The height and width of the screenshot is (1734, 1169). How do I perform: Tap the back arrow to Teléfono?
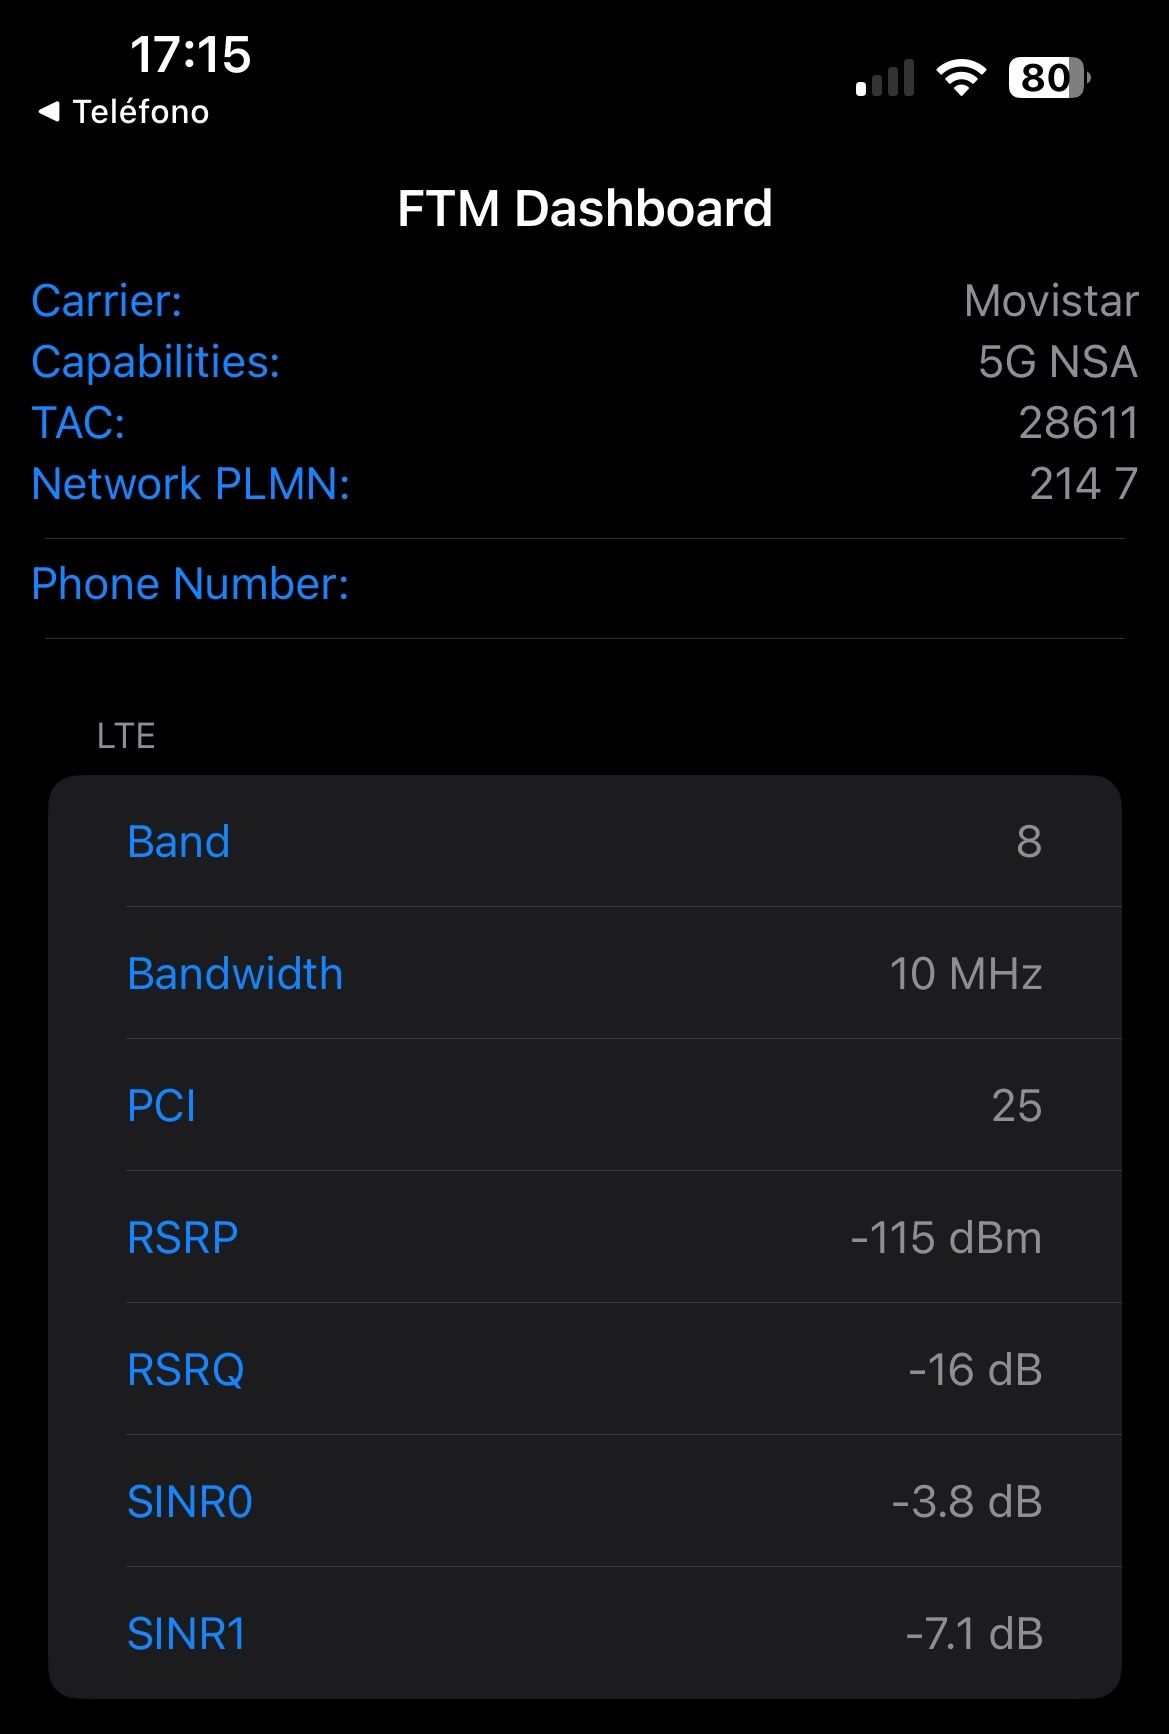click(48, 112)
